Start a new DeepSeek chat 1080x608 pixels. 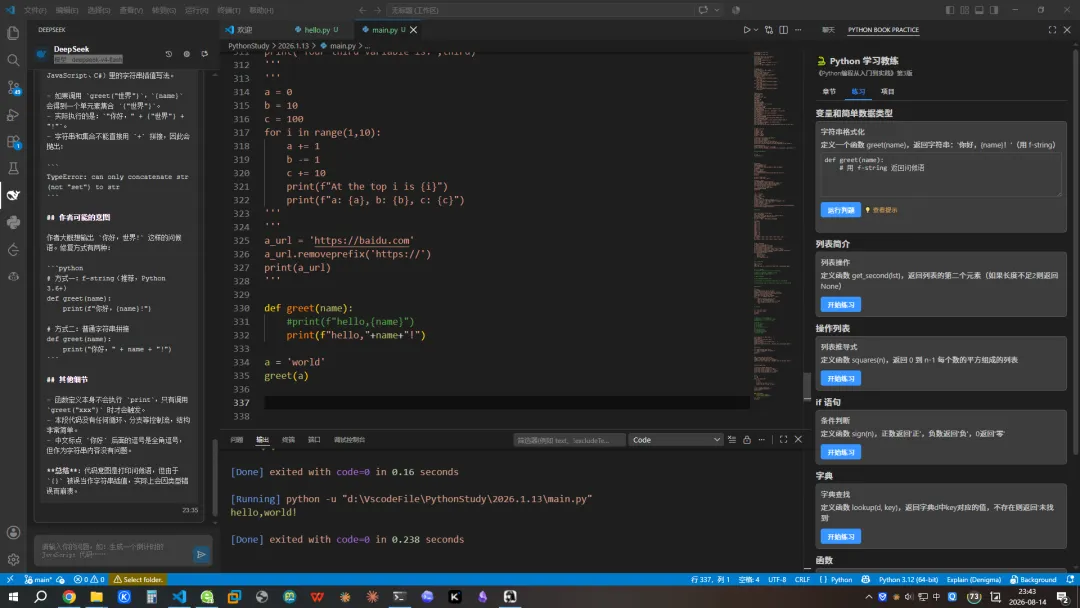[205, 54]
